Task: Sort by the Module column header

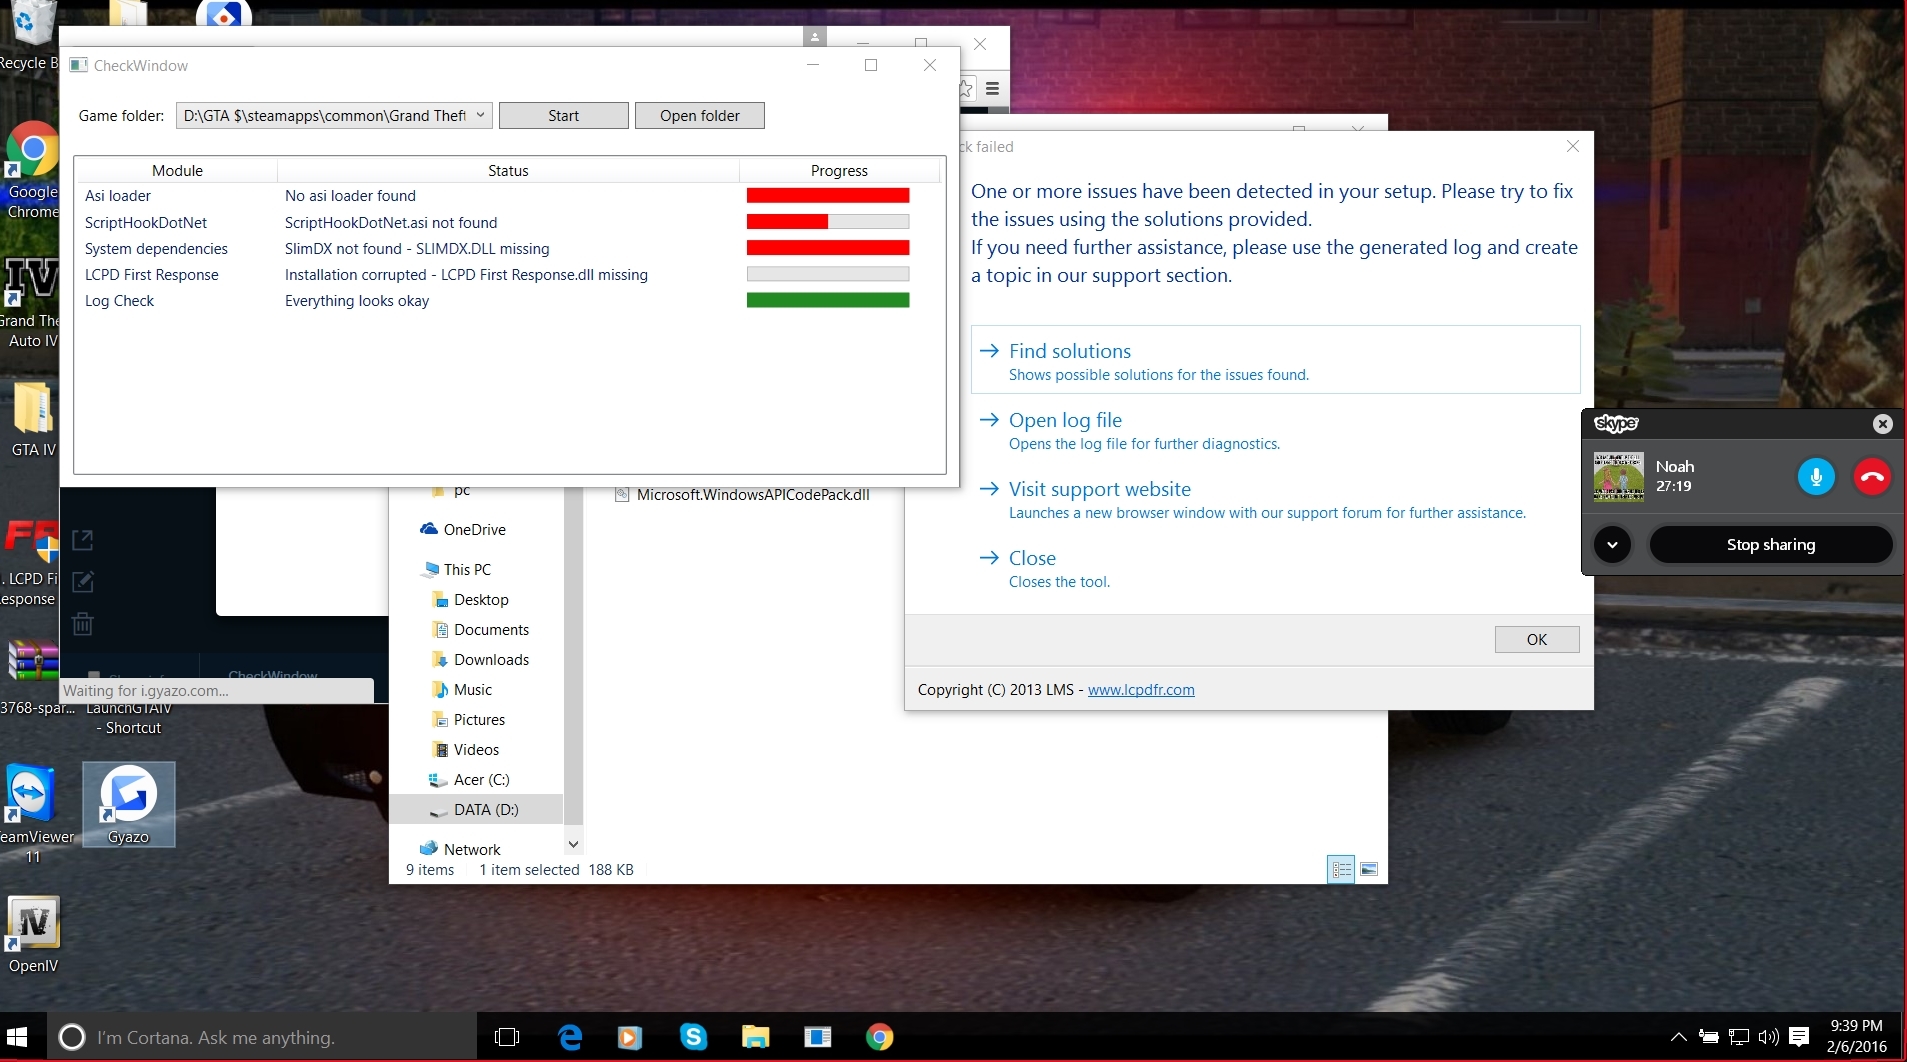Action: [x=177, y=170]
